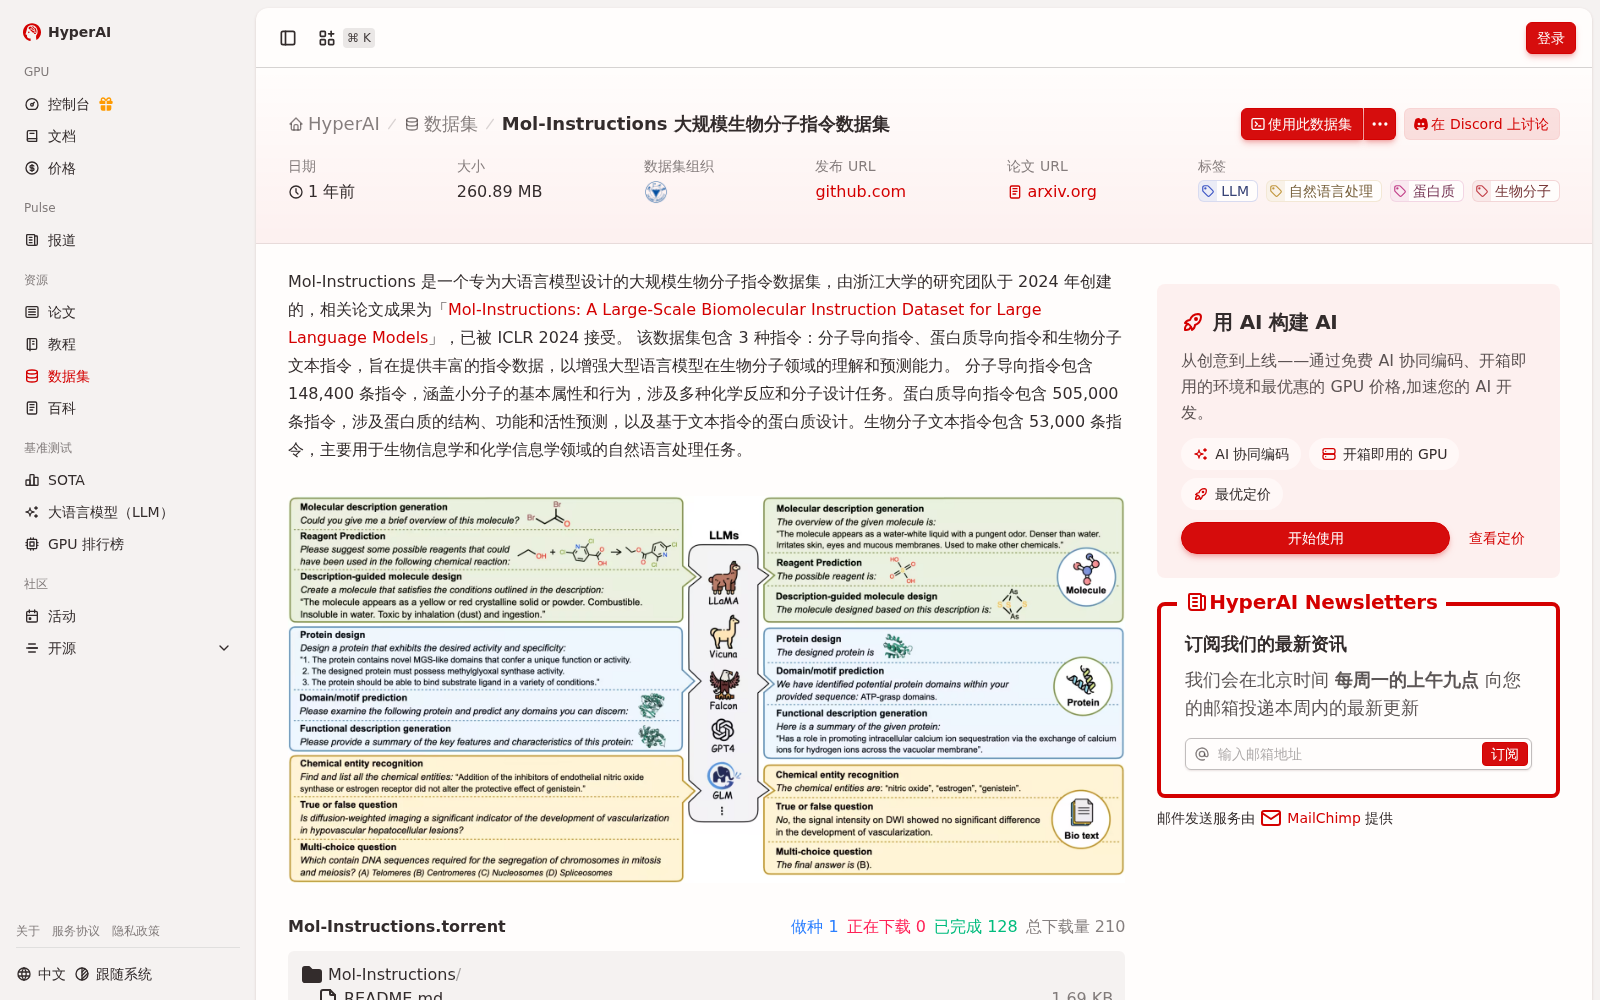
Task: Open the arxiv.org paper URL
Action: 1052,192
